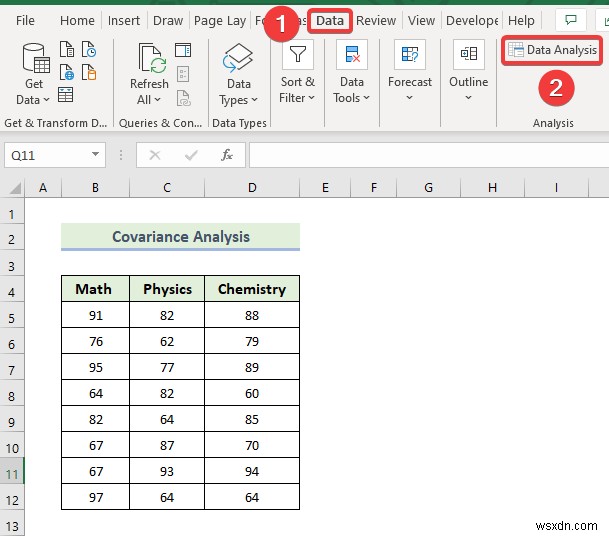Open the Get Data menu icon
This screenshot has width=609, height=536.
click(x=36, y=59)
